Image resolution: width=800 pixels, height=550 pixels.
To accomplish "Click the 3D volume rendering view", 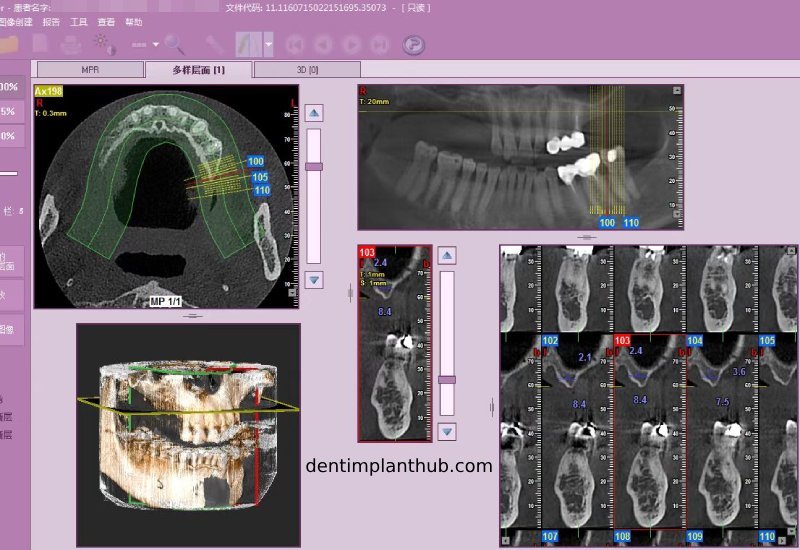I will point(188,435).
